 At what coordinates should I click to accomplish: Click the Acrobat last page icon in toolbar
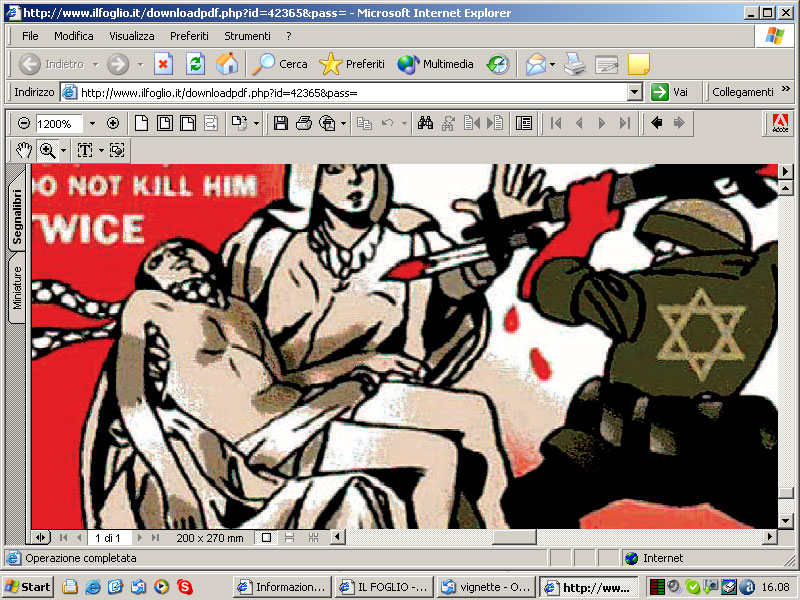point(624,123)
